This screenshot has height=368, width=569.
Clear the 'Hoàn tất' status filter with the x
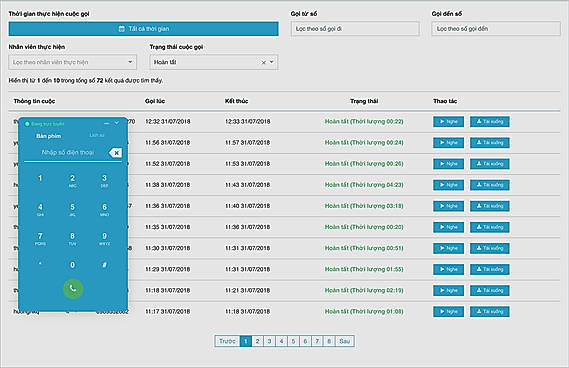[x=264, y=62]
